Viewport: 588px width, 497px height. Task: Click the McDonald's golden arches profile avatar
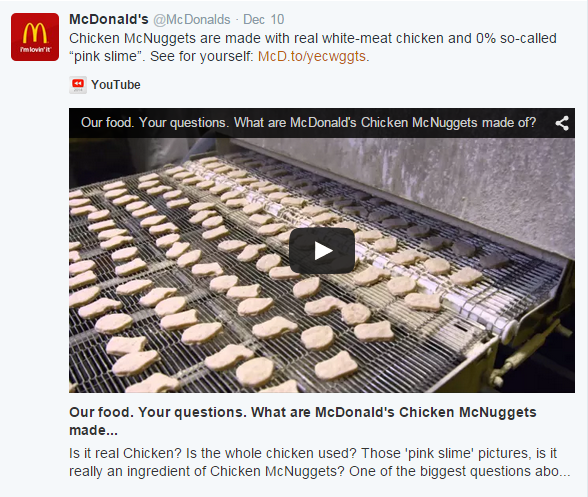35,37
